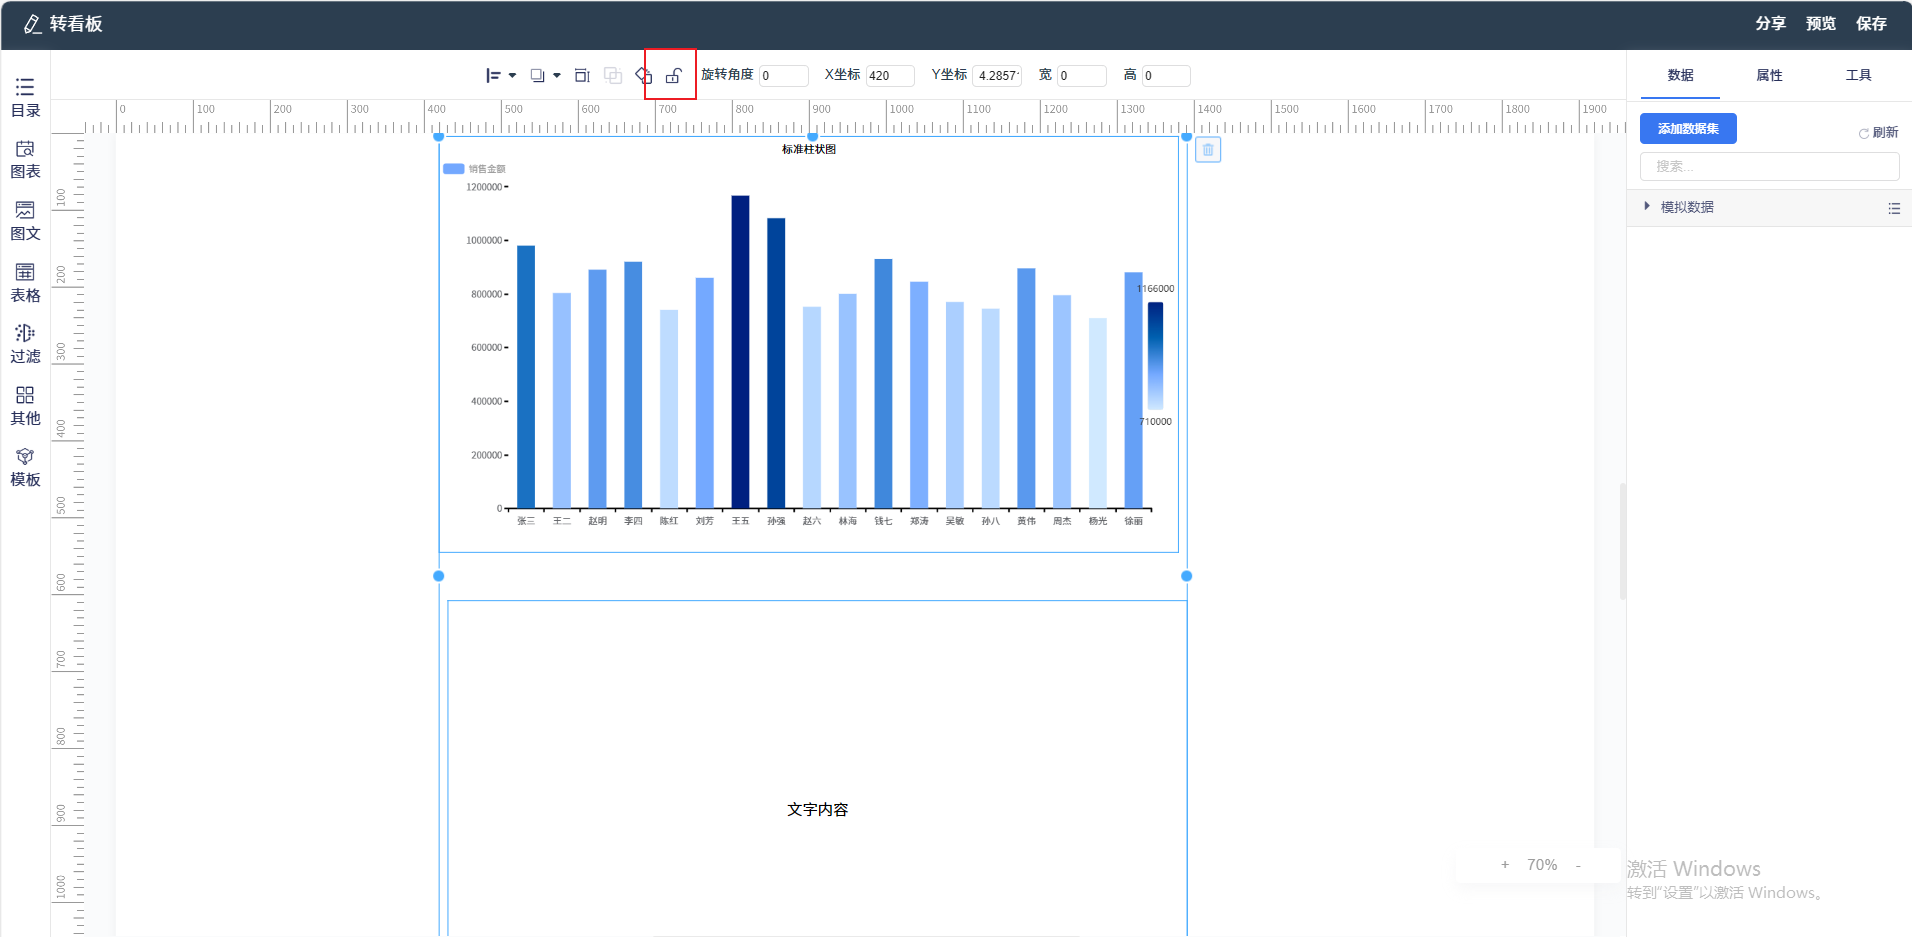Image resolution: width=1912 pixels, height=937 pixels.
Task: Click the trash icon beside the chart
Action: click(1208, 150)
